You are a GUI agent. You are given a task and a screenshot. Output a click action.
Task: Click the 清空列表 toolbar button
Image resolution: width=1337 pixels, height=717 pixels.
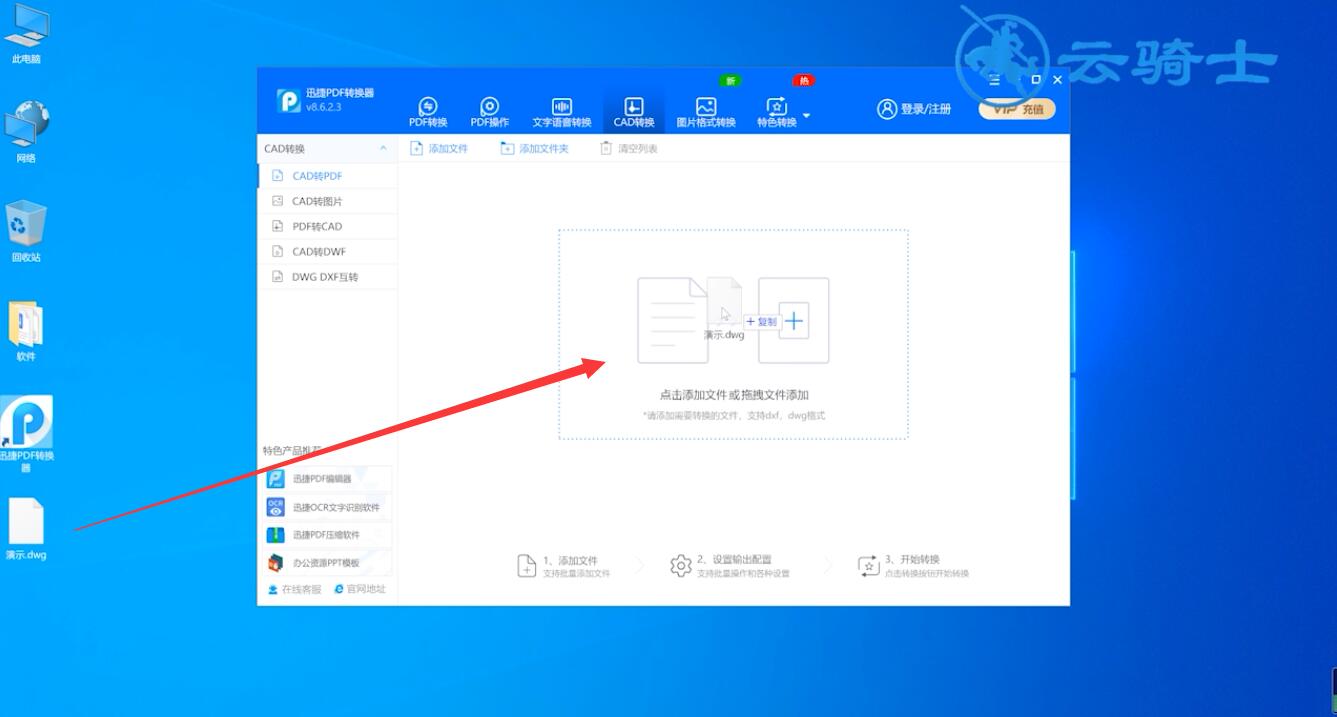click(x=629, y=149)
